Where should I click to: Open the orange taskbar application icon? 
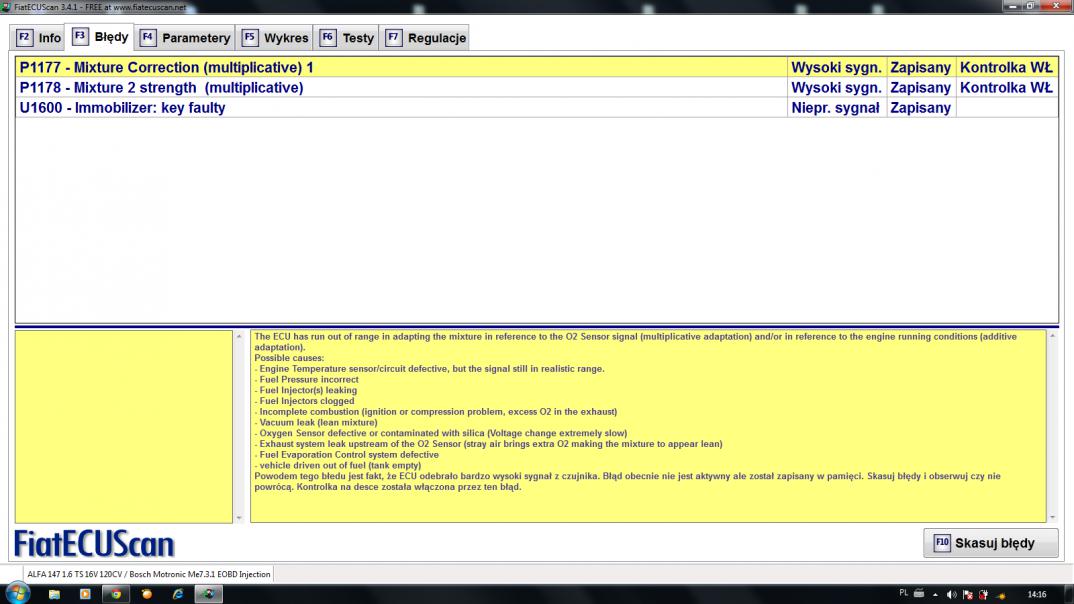tap(147, 594)
